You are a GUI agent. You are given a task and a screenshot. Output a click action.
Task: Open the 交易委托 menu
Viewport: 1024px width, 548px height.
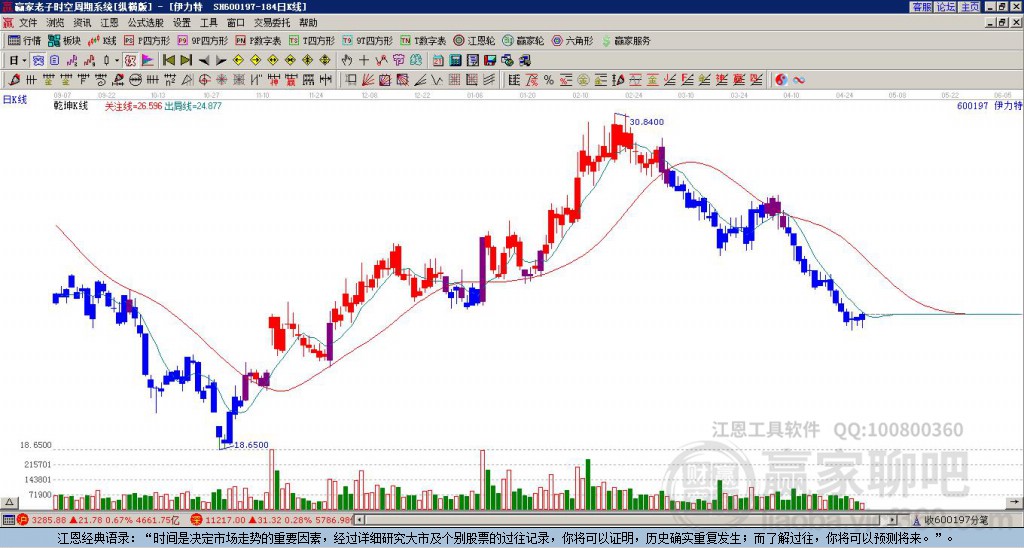(272, 23)
